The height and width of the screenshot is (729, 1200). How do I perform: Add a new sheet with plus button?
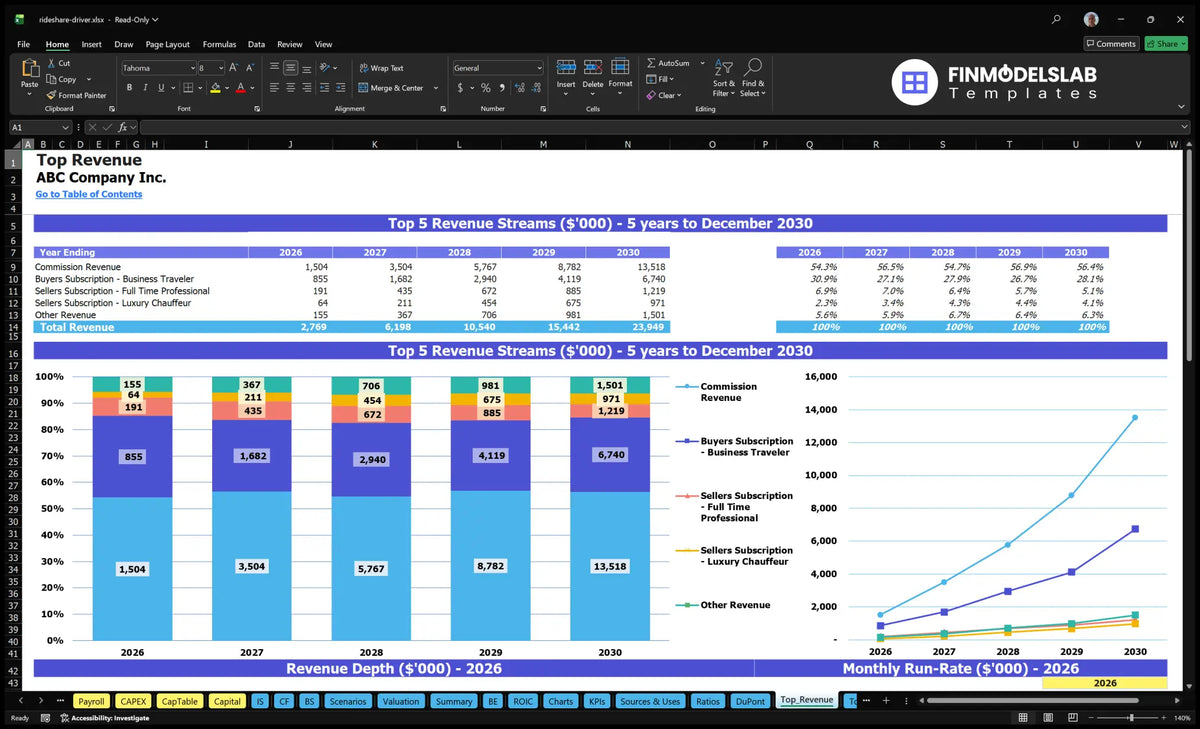pos(885,701)
